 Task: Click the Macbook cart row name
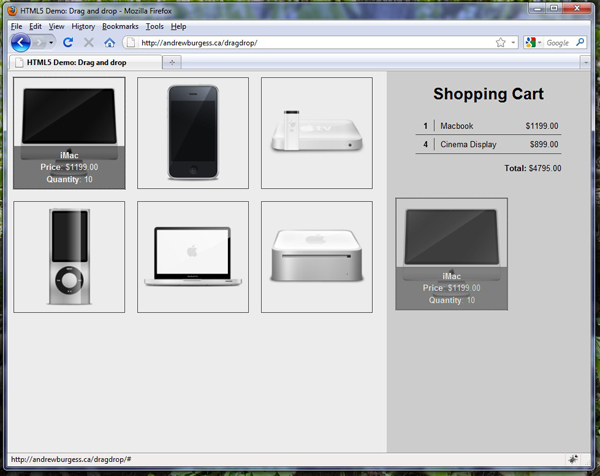pyautogui.click(x=457, y=126)
